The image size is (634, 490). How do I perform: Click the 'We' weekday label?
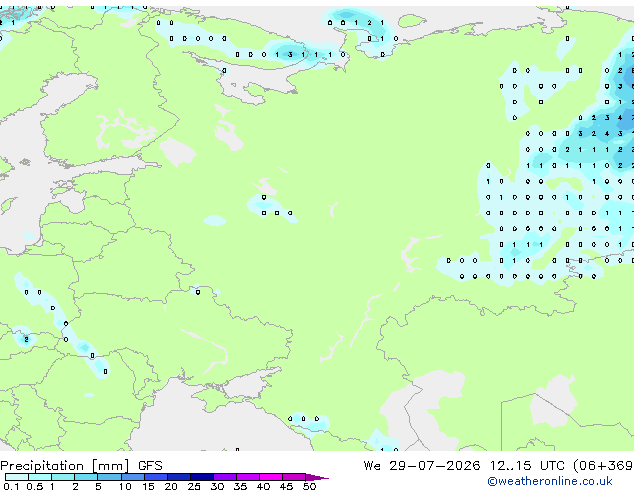click(x=372, y=466)
